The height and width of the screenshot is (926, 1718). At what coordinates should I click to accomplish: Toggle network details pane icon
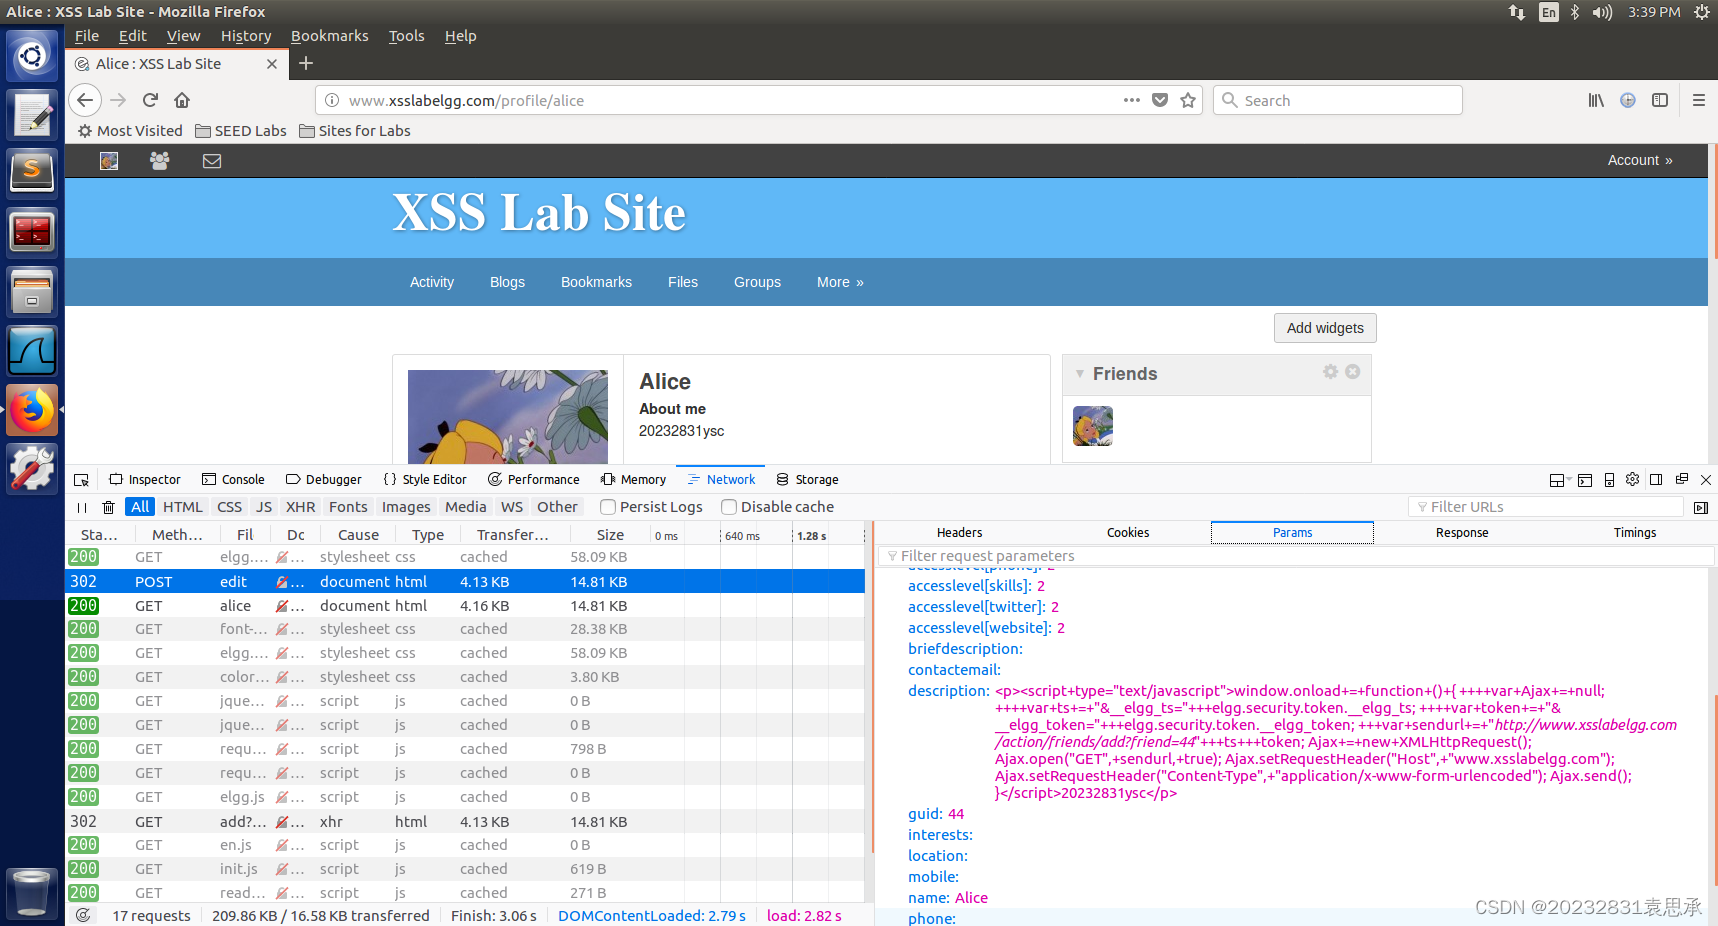[x=1701, y=508]
